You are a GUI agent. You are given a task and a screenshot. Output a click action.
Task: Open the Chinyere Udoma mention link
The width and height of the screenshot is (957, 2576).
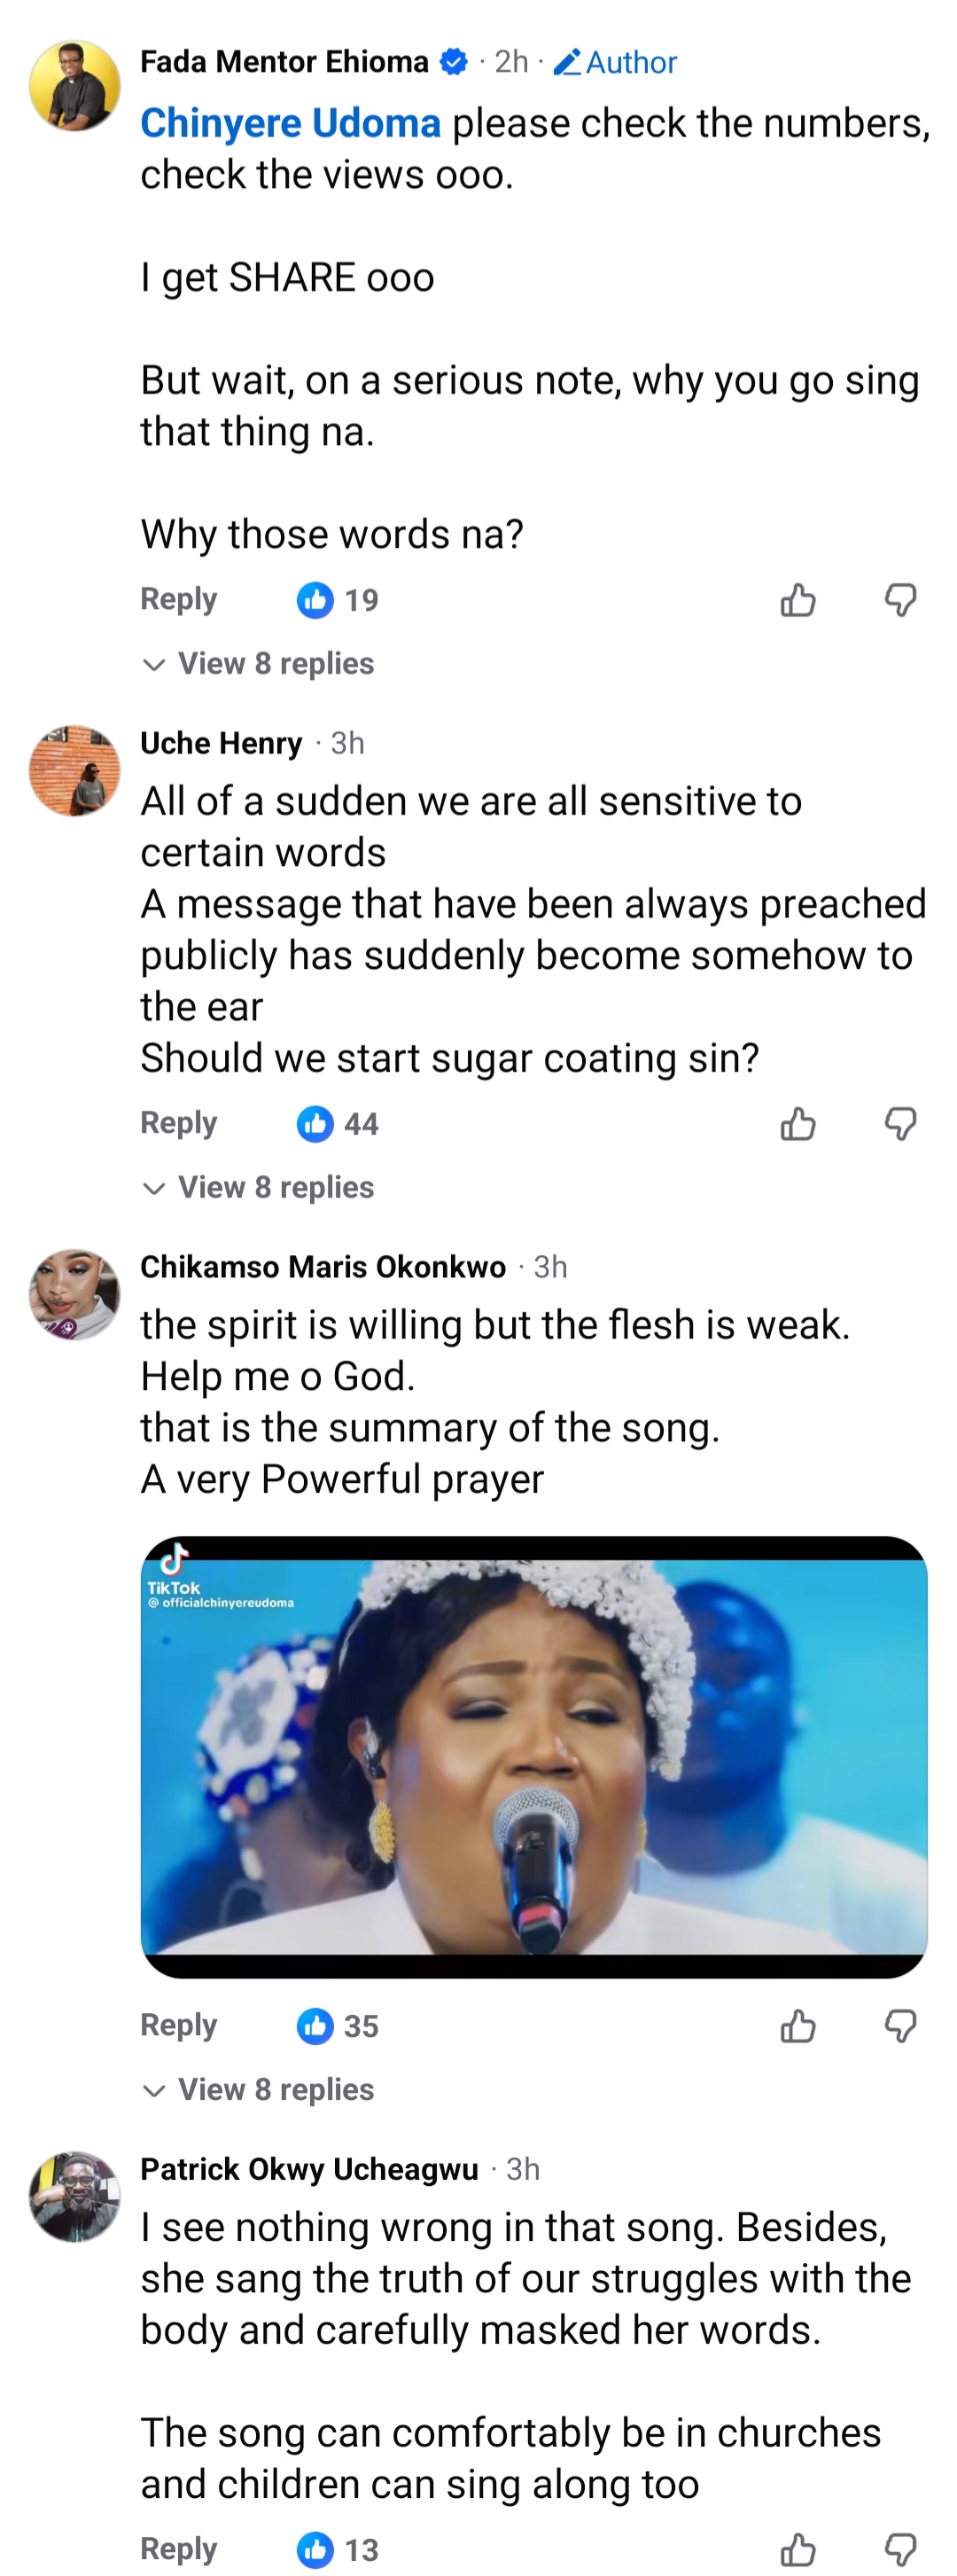point(290,123)
